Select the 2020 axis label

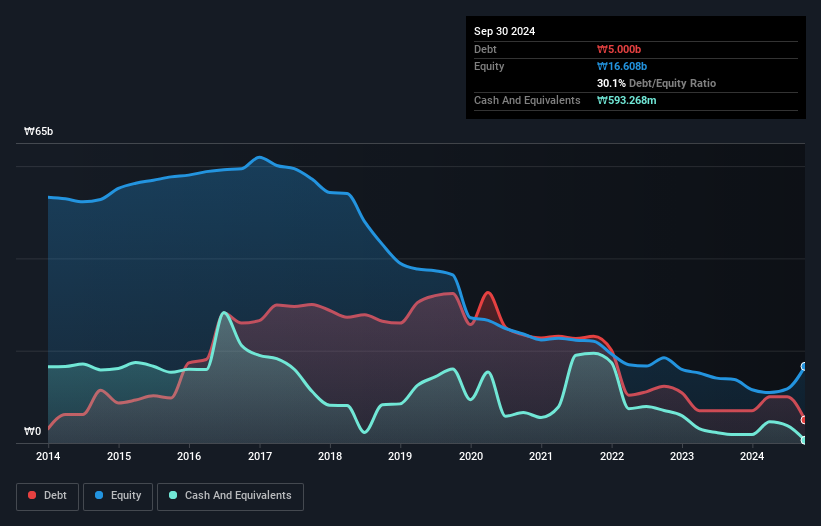tap(471, 456)
